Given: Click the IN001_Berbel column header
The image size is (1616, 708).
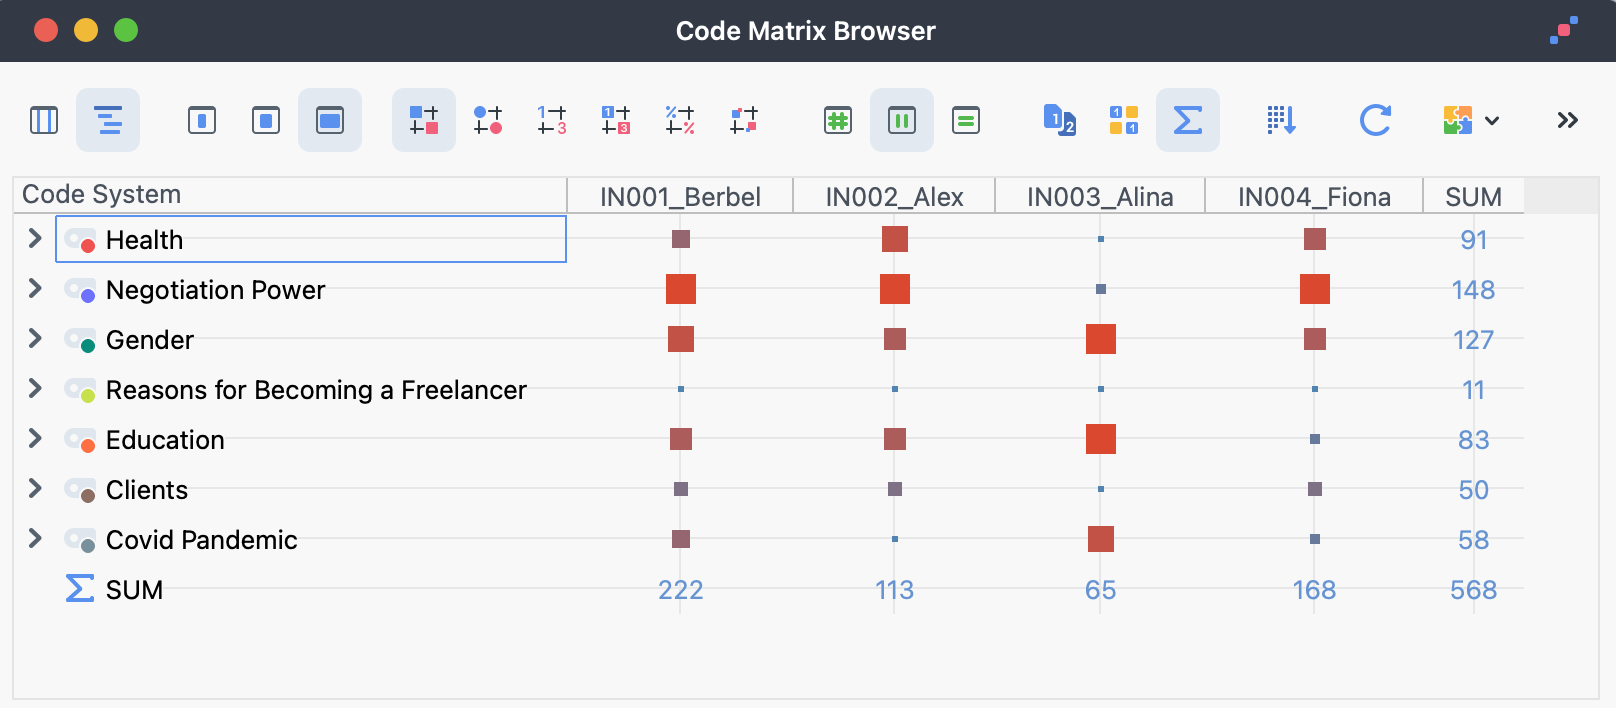Looking at the screenshot, I should pos(680,197).
